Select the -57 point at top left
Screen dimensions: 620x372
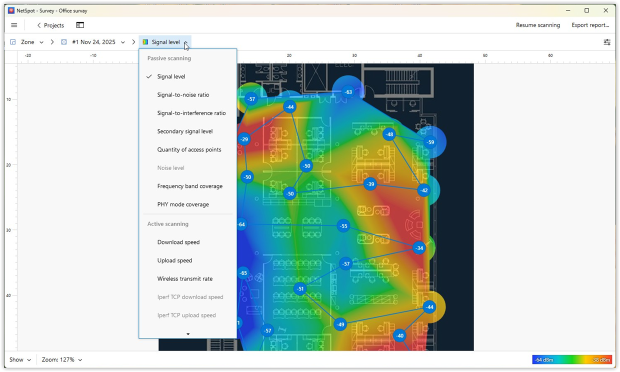pos(251,99)
